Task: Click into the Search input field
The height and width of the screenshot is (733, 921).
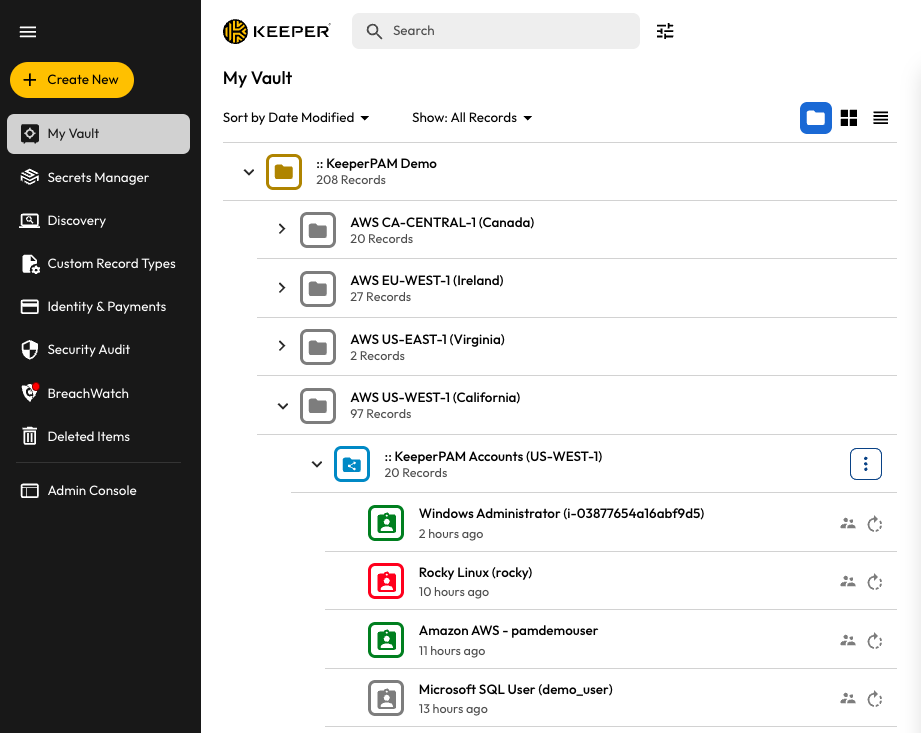Action: [x=510, y=31]
